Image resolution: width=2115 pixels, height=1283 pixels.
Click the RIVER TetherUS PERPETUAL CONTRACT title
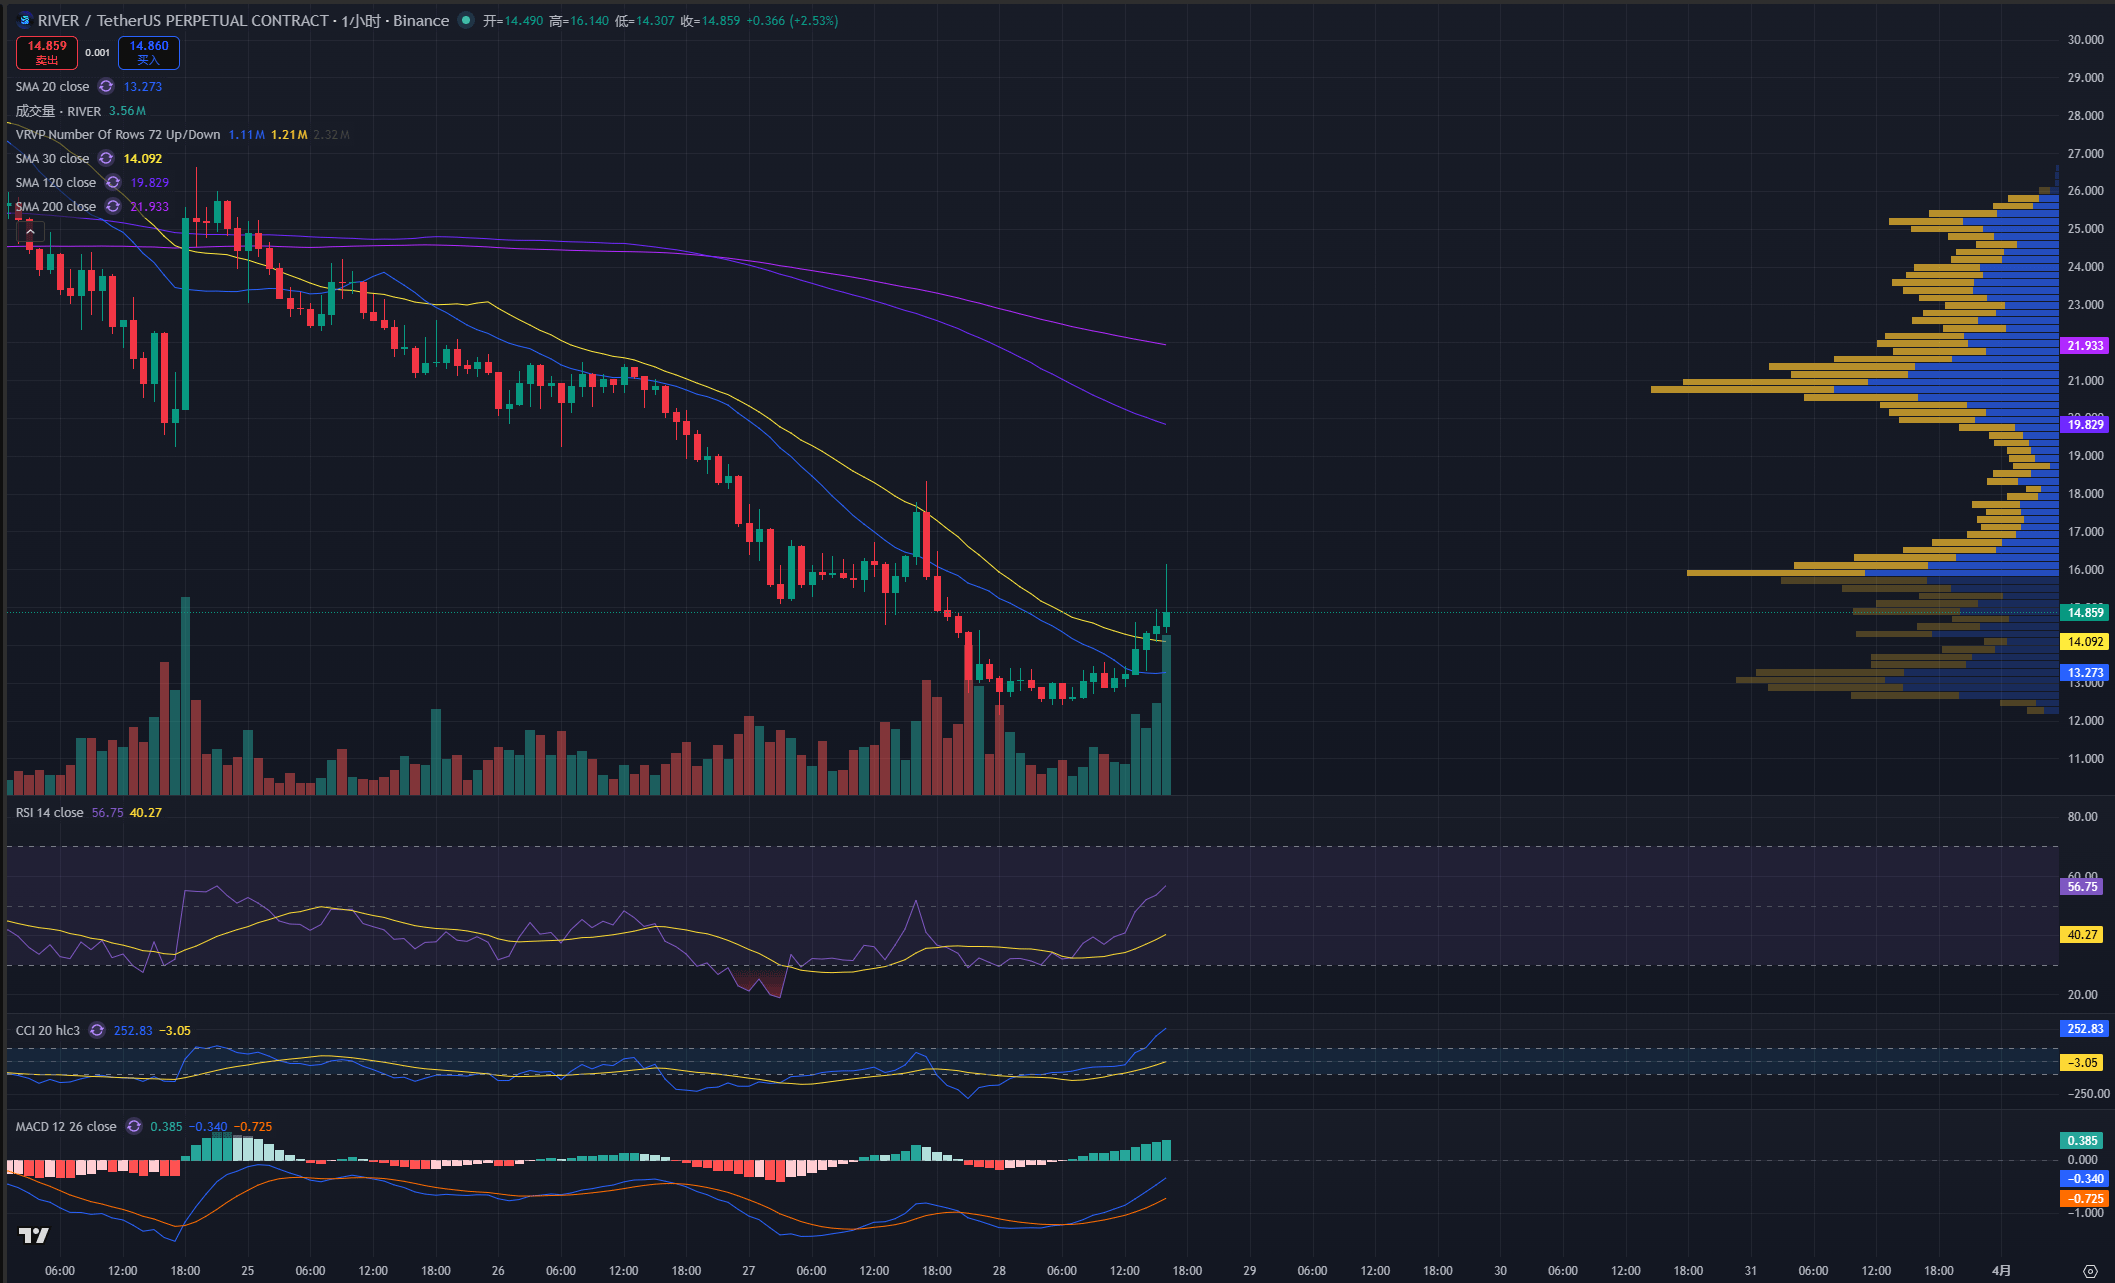point(183,20)
